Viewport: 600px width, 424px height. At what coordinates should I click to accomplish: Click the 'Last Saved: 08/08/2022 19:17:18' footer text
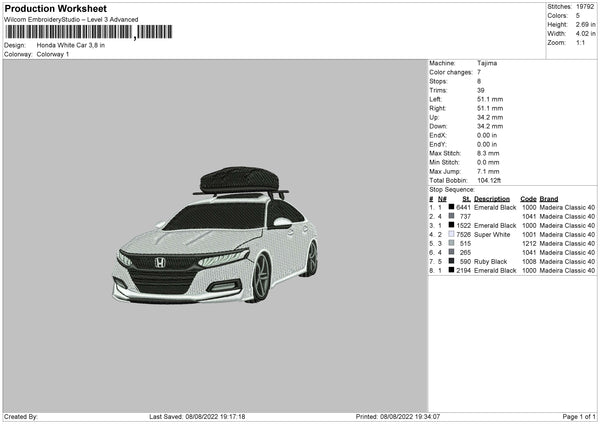(197, 417)
